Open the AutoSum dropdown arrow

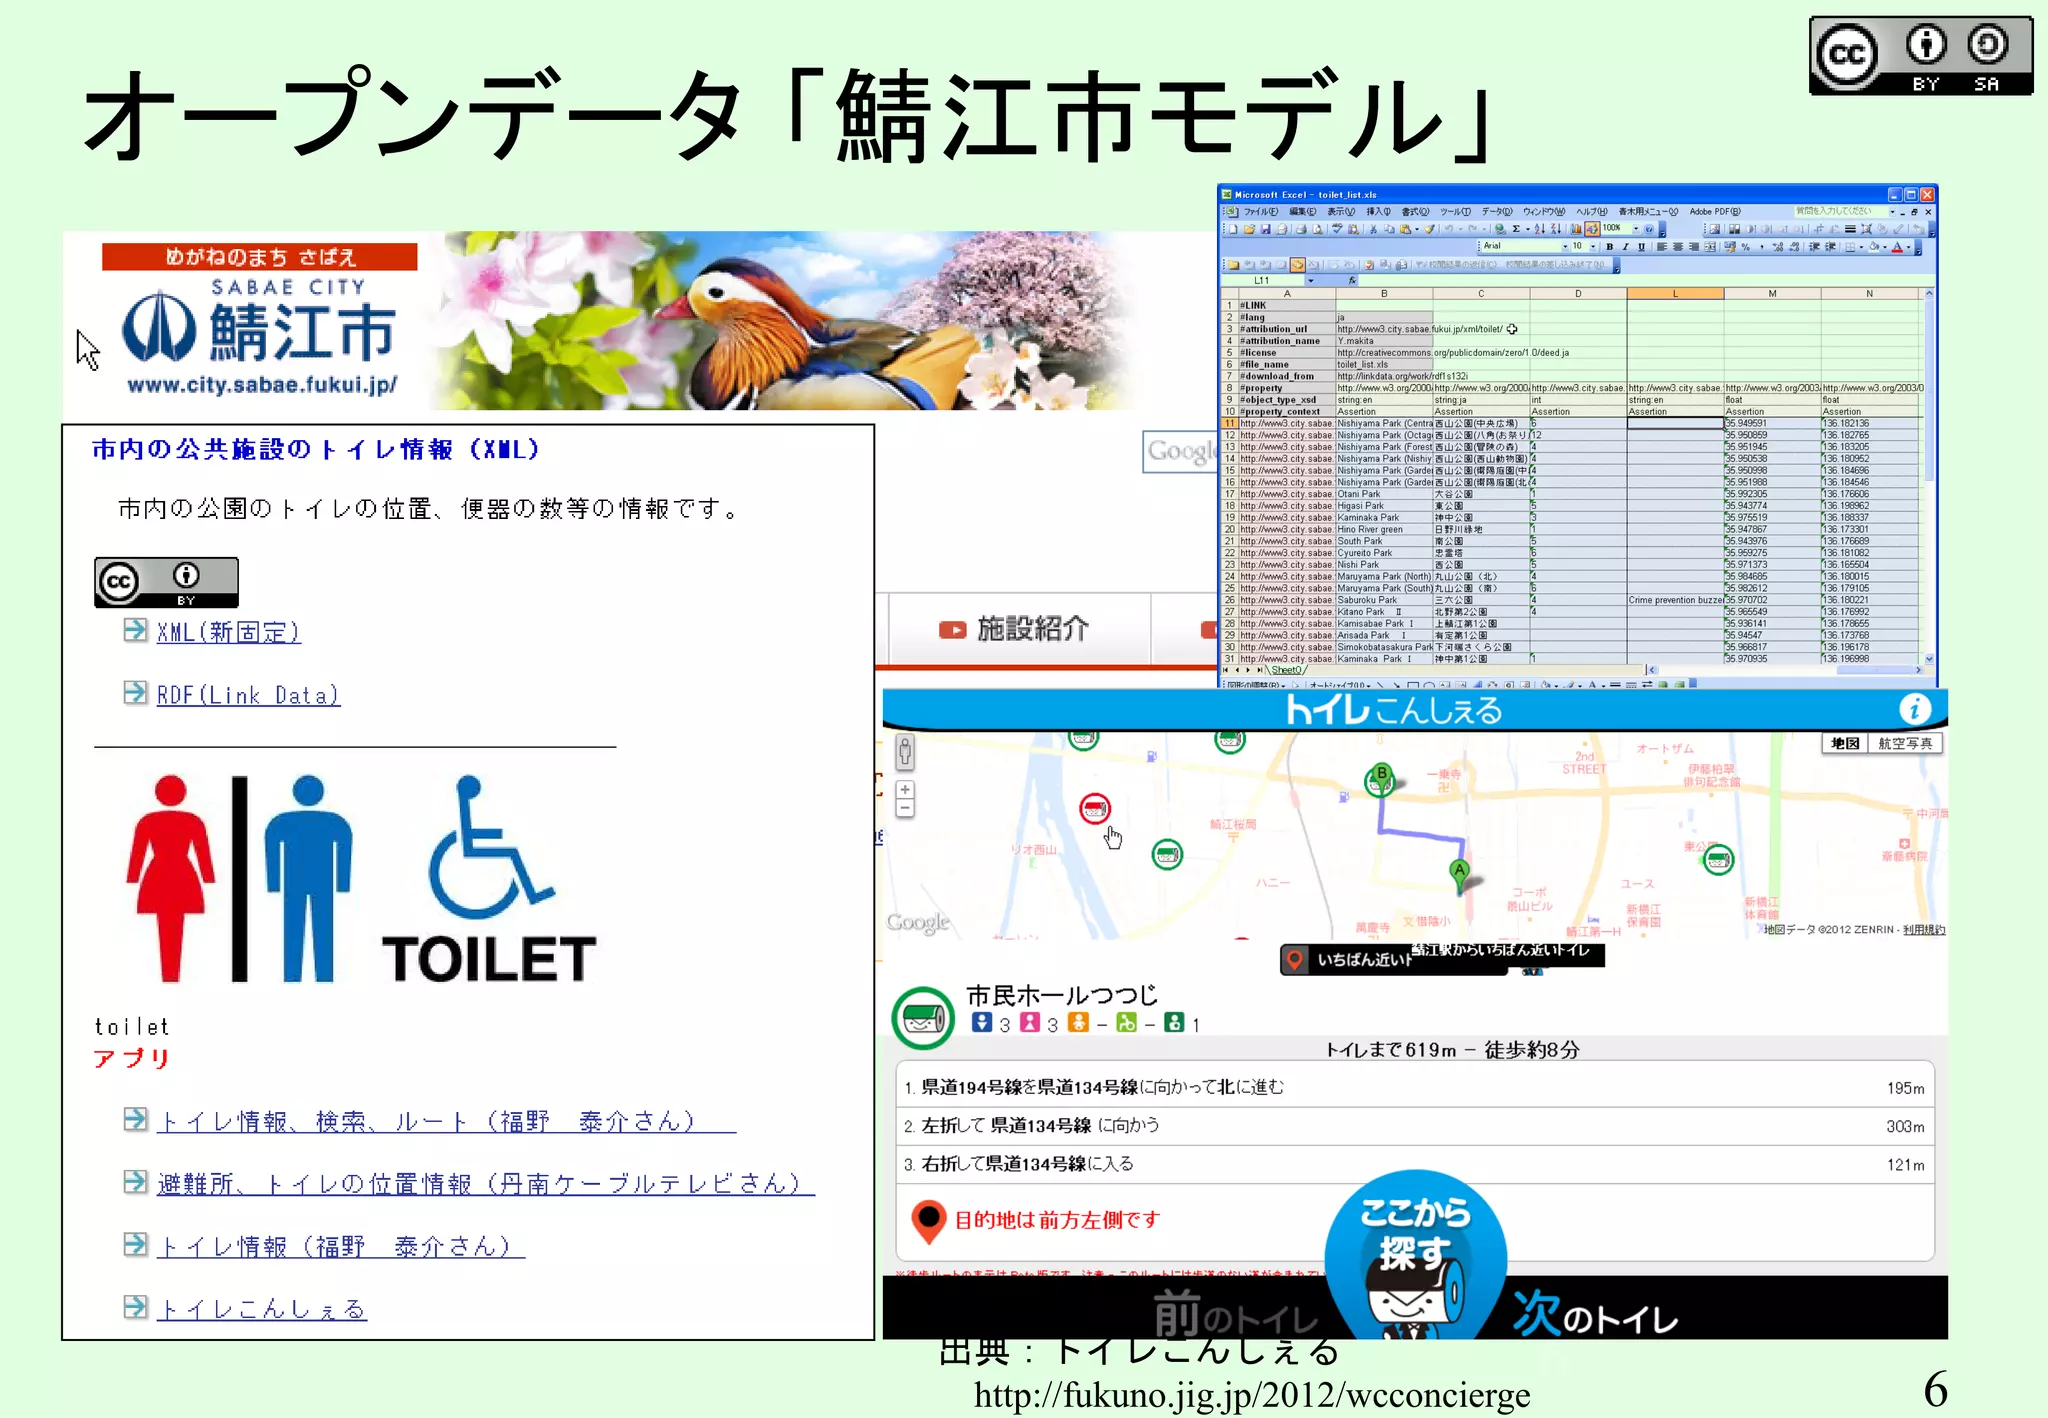tap(1528, 229)
